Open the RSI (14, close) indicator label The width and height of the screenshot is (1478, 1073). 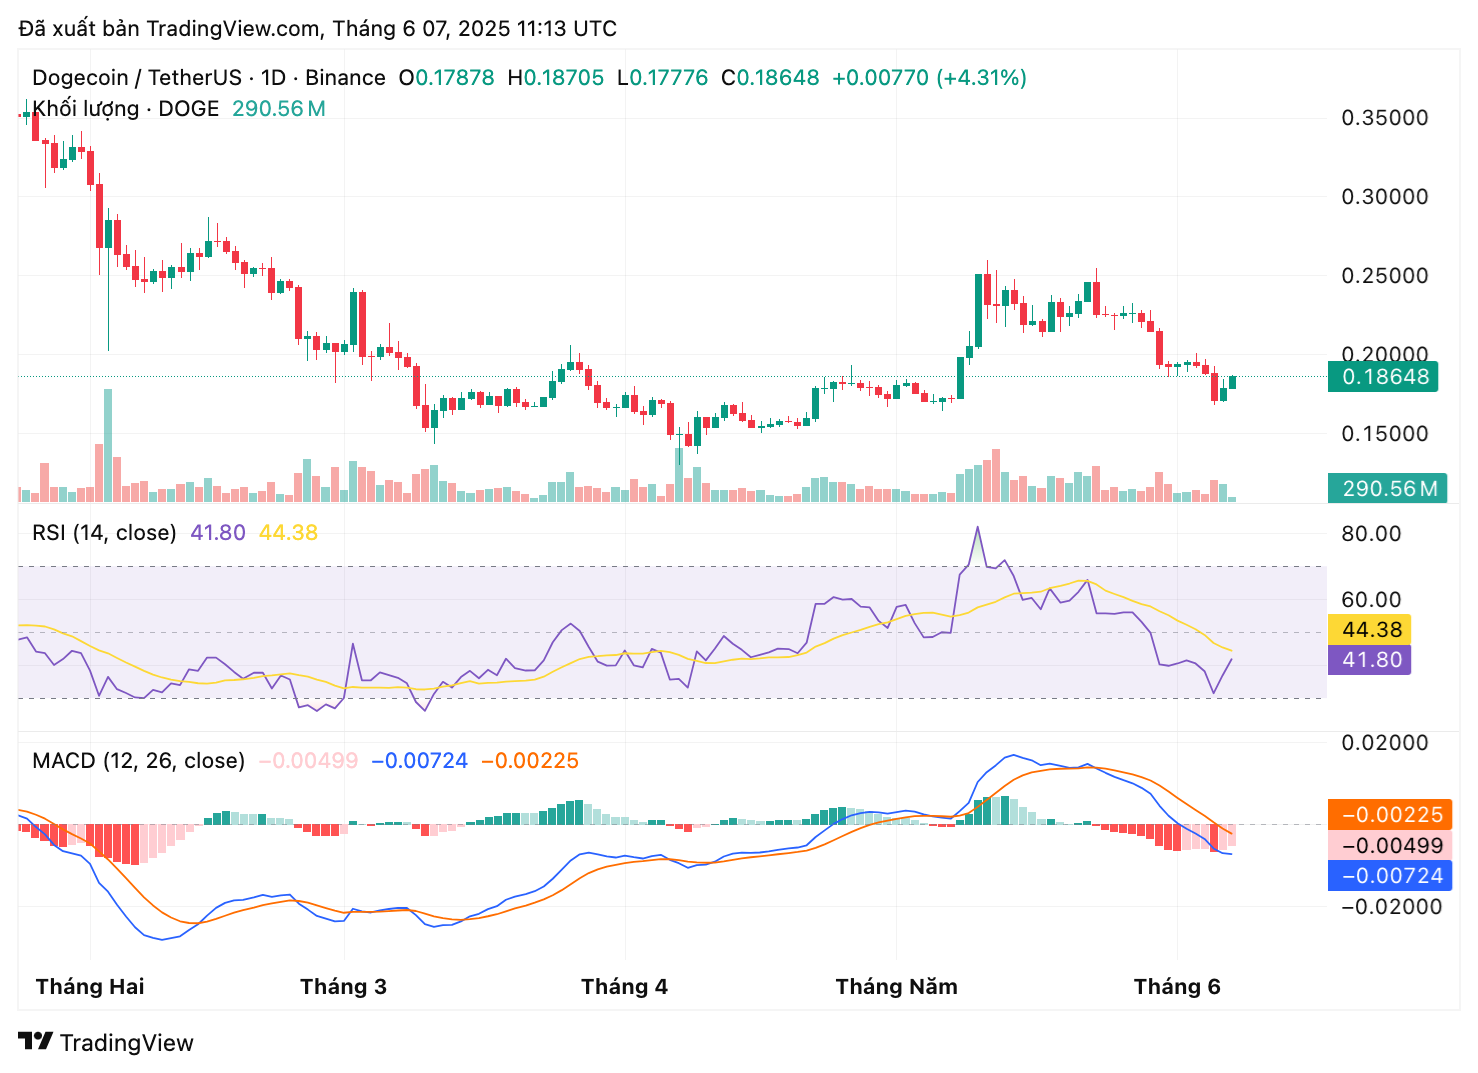[x=104, y=533]
